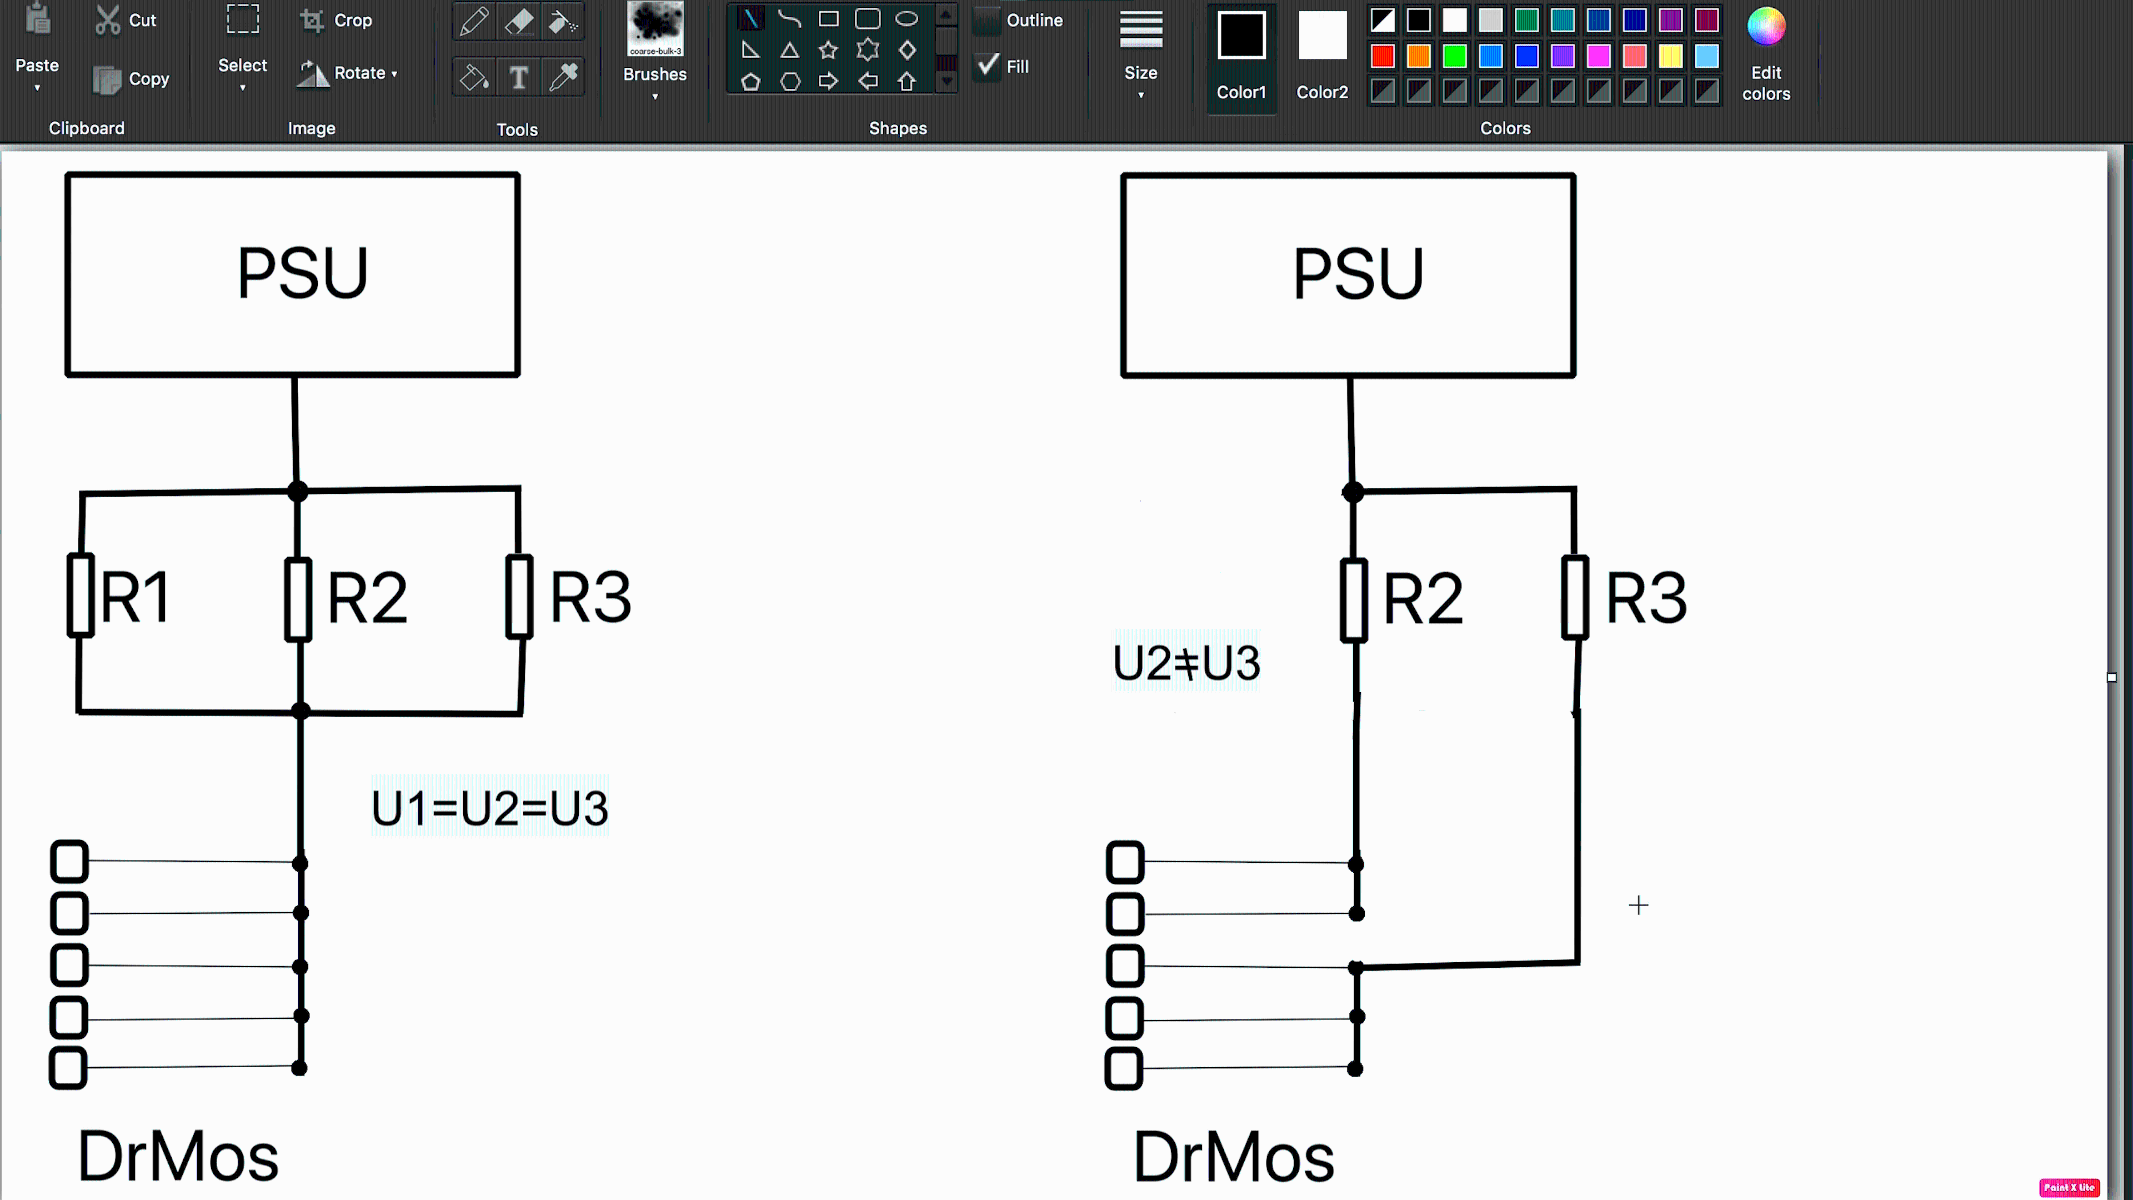Select the Eraser tool
Image resolution: width=2133 pixels, height=1200 pixels.
point(519,21)
